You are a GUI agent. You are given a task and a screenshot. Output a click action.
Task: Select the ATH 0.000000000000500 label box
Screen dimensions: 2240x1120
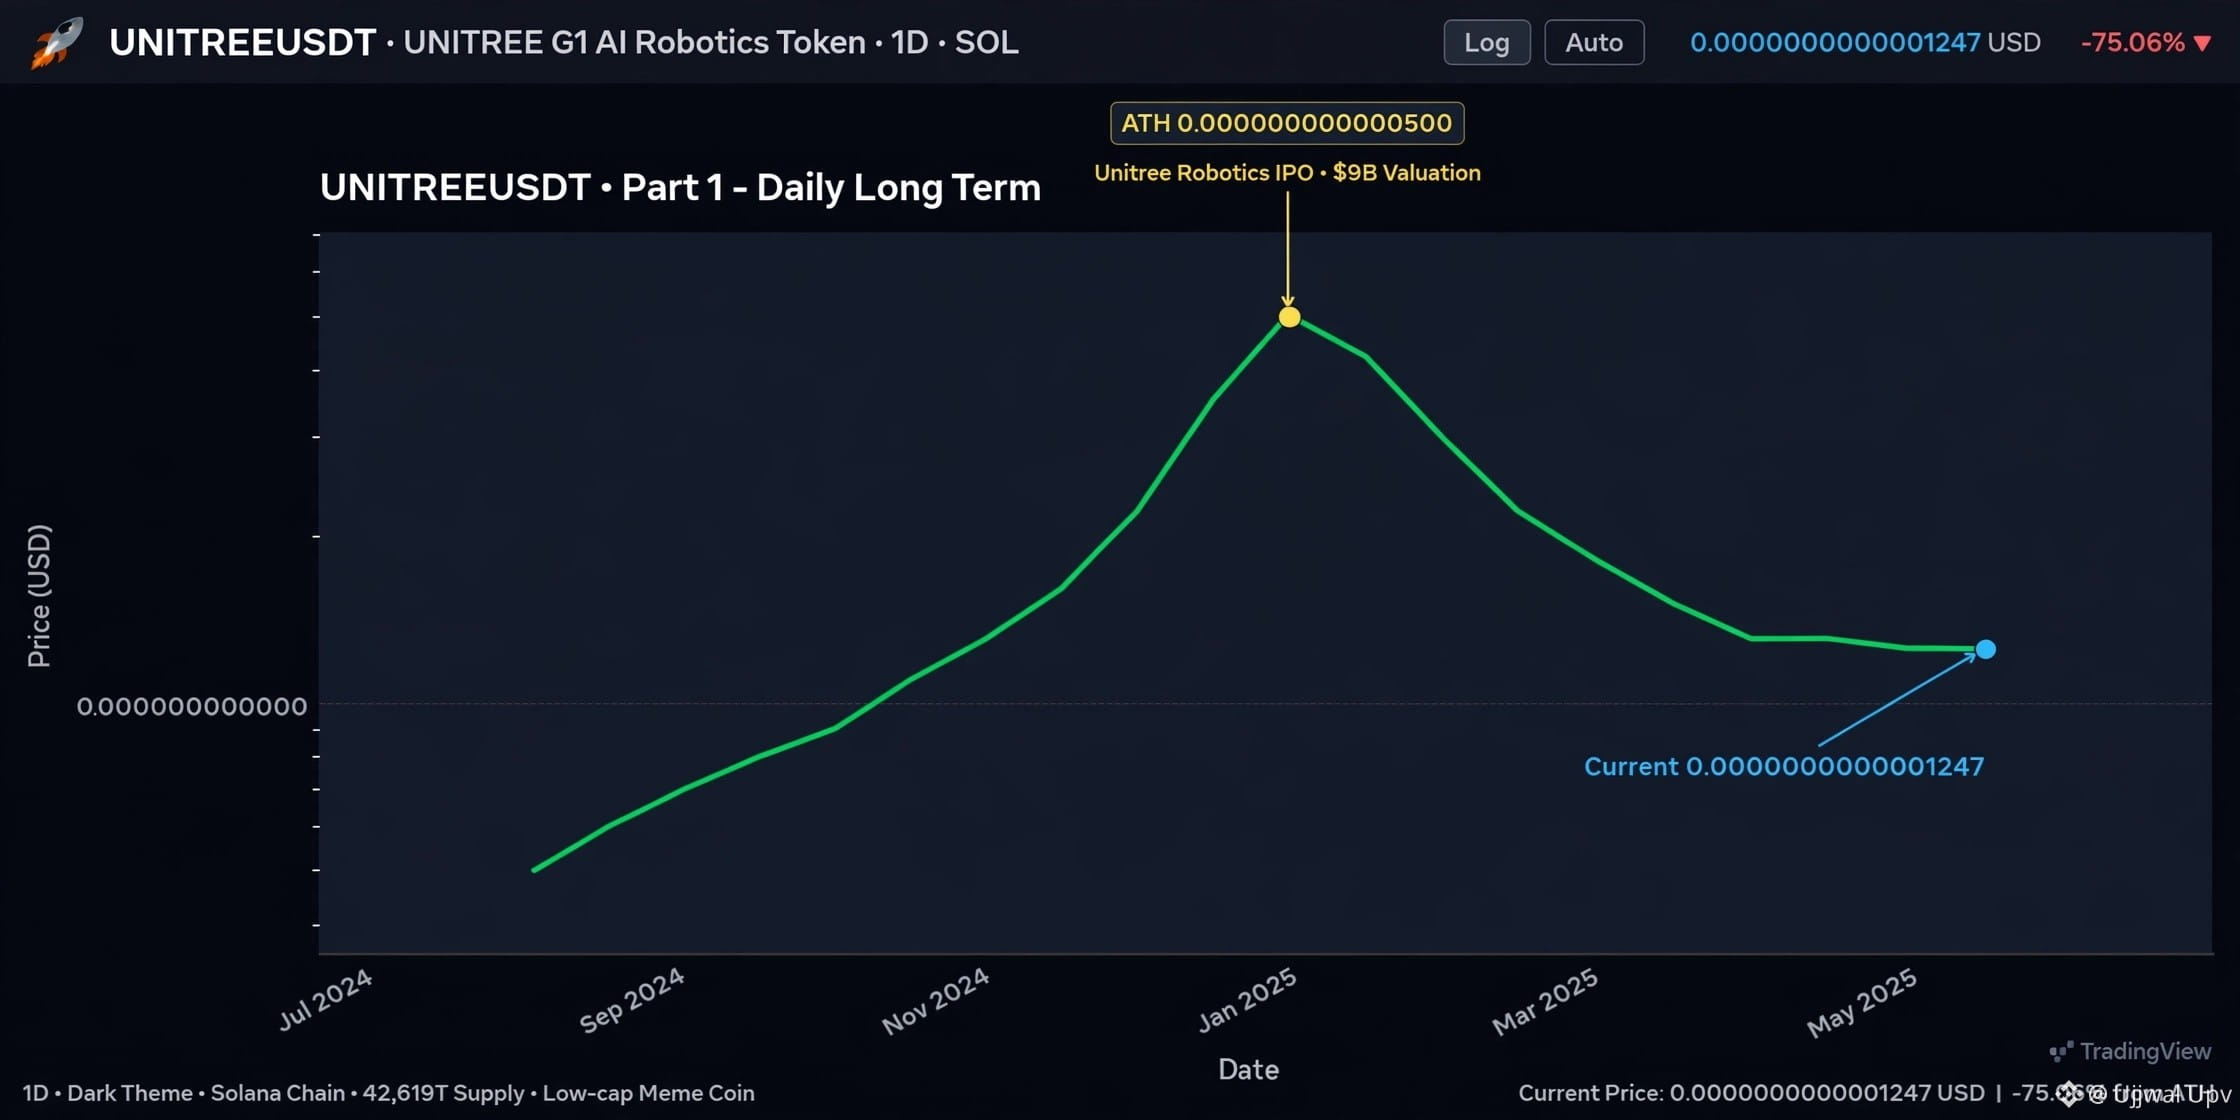pos(1287,123)
